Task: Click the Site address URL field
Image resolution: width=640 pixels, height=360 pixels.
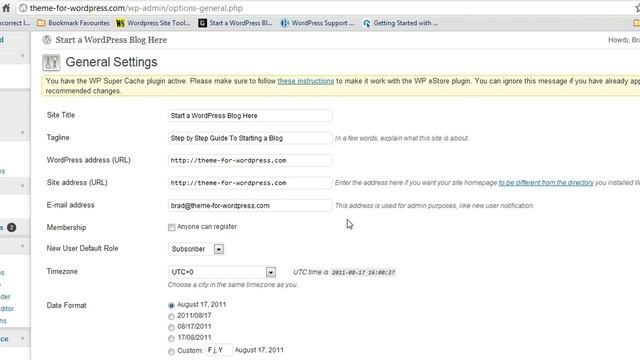Action: click(x=250, y=183)
